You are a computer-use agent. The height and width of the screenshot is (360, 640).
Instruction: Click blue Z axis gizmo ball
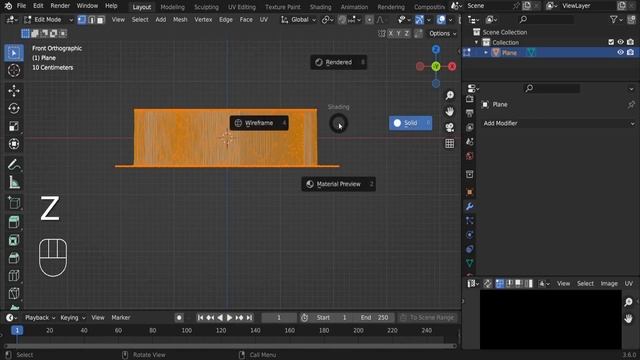pos(436,50)
